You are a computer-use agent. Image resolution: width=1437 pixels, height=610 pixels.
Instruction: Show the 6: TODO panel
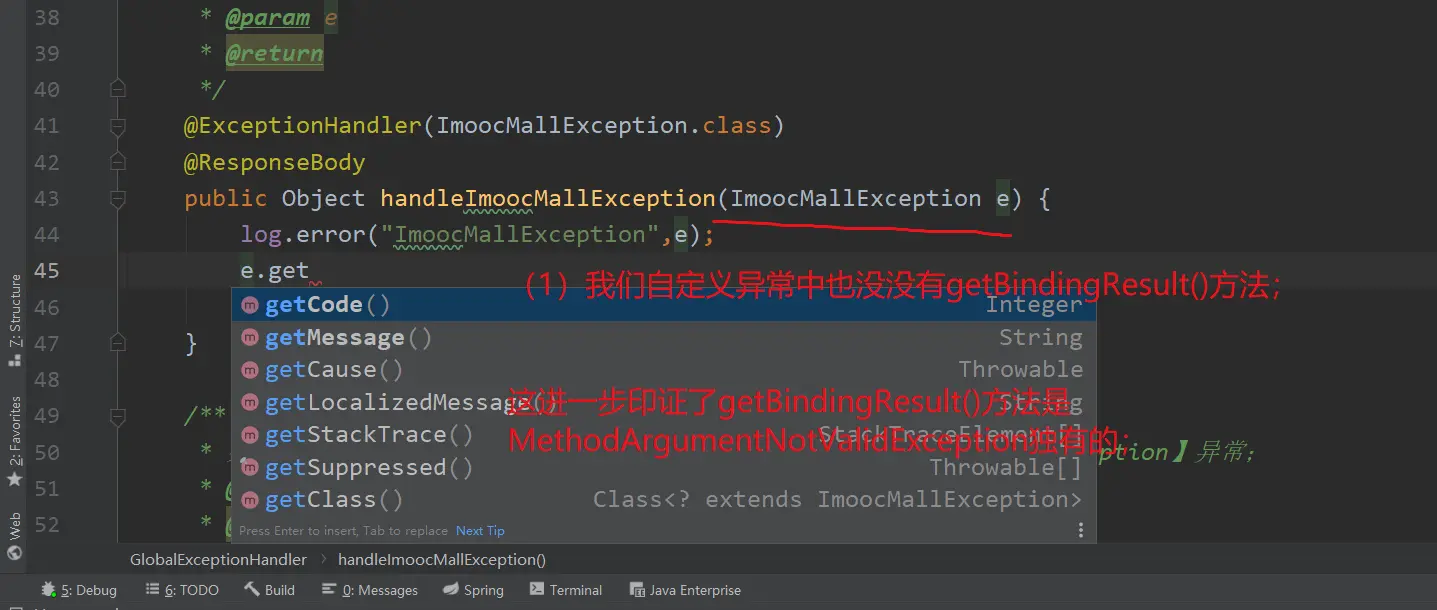[x=182, y=590]
